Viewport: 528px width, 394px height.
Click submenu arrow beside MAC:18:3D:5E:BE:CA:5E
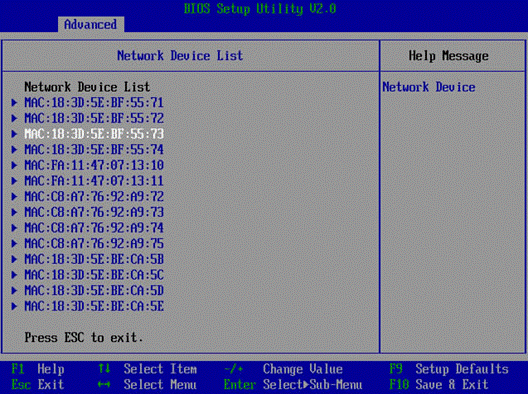pos(14,306)
